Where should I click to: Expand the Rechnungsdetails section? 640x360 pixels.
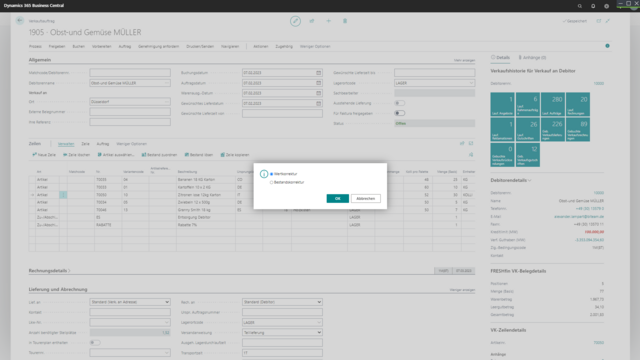(49, 271)
